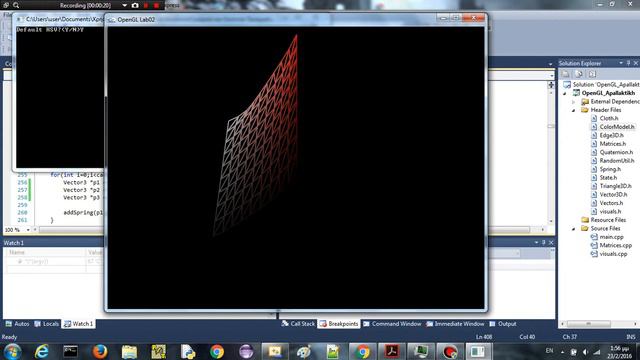Select Quaternion.h header file
This screenshot has width=640, height=360.
click(616, 152)
